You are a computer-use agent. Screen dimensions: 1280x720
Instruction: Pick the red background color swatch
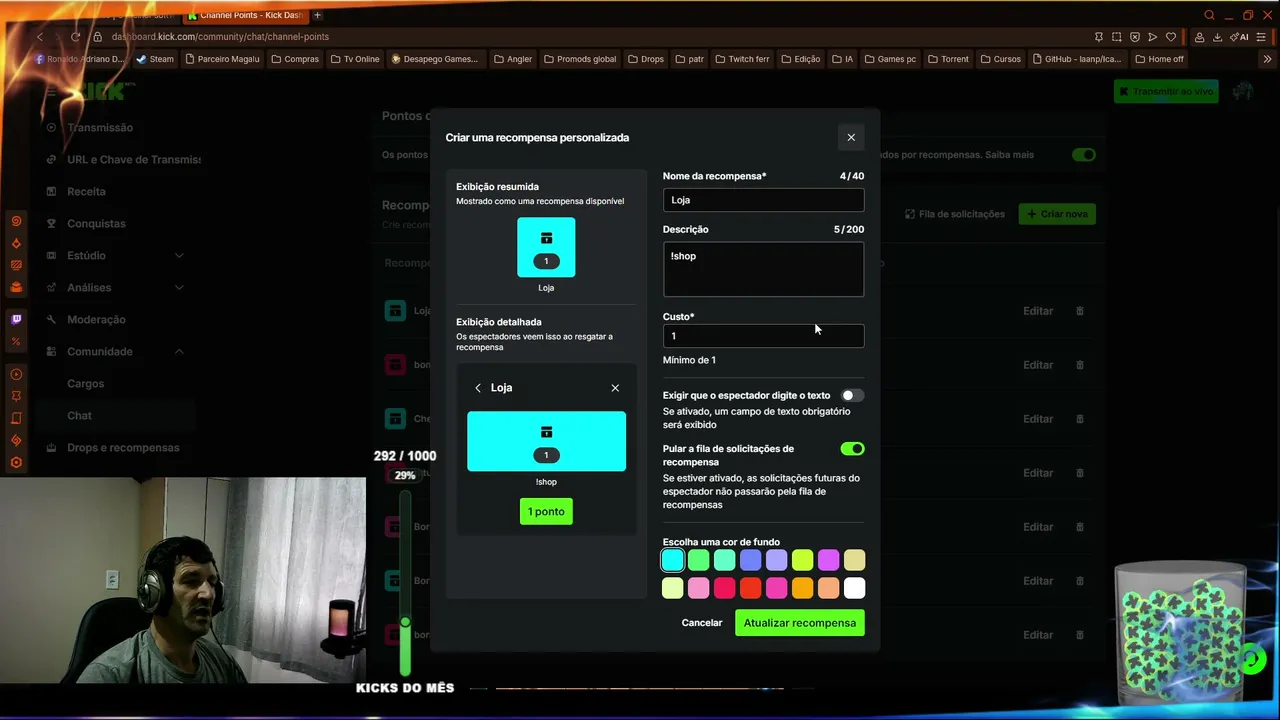pos(751,588)
